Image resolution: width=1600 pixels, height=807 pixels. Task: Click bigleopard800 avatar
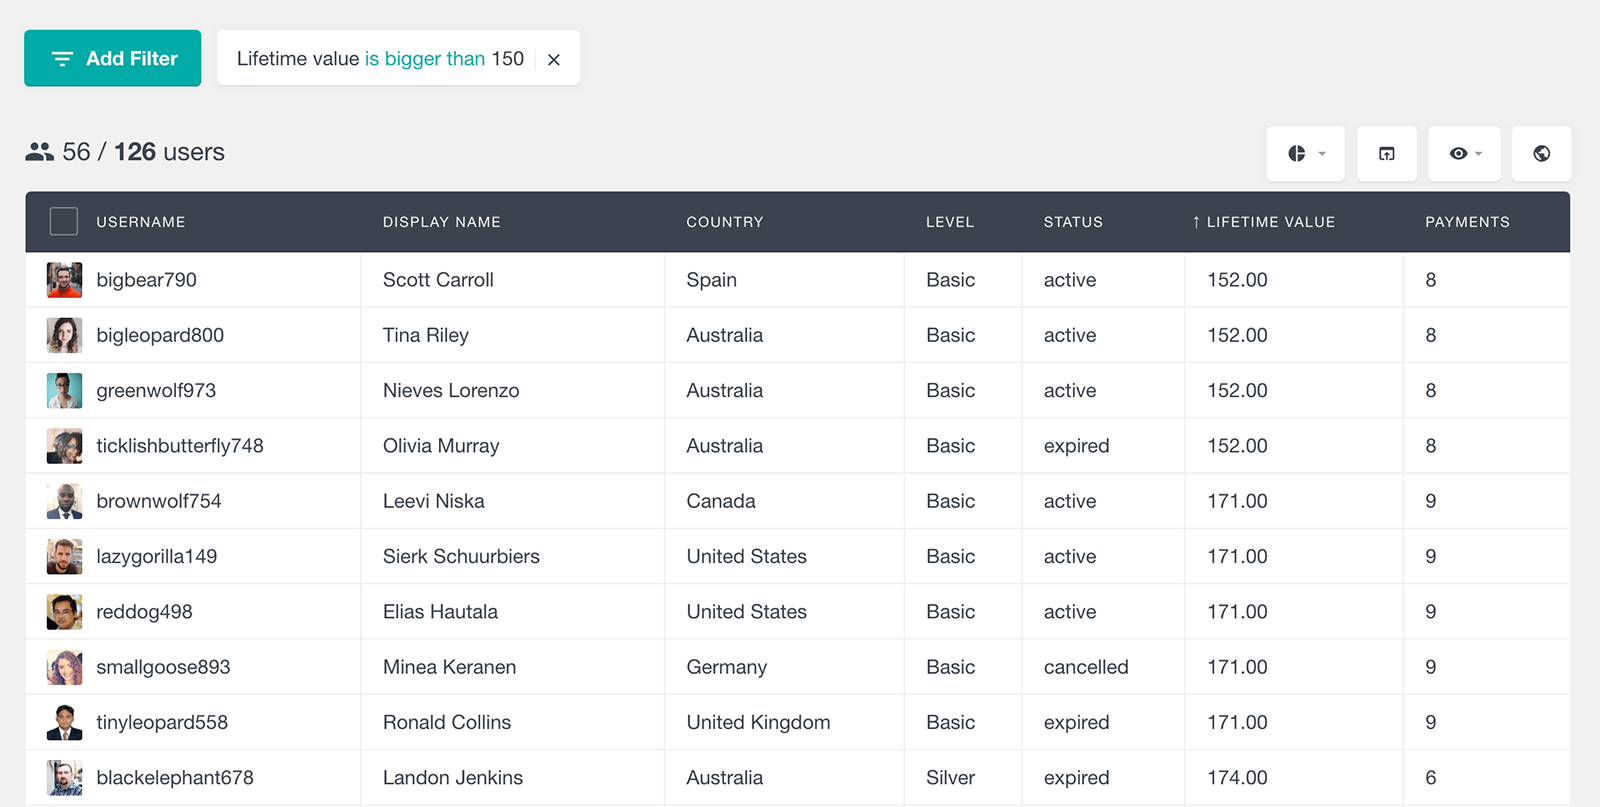point(64,335)
